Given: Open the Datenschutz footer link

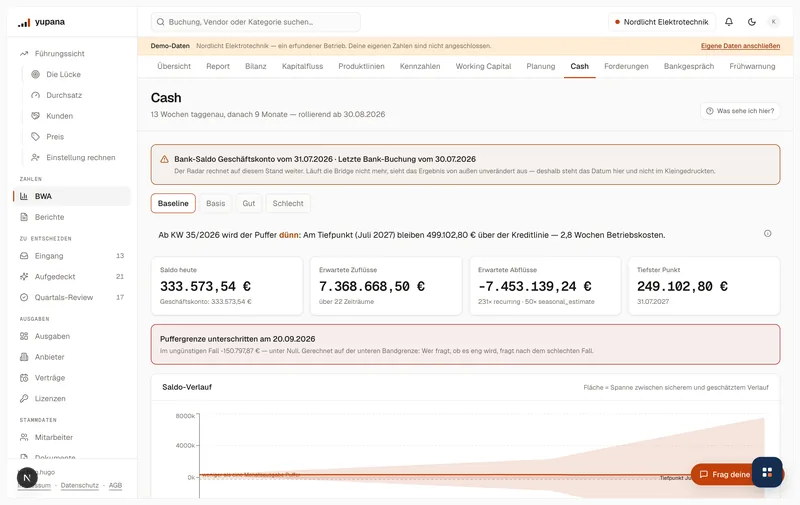Looking at the screenshot, I should pyautogui.click(x=80, y=486).
